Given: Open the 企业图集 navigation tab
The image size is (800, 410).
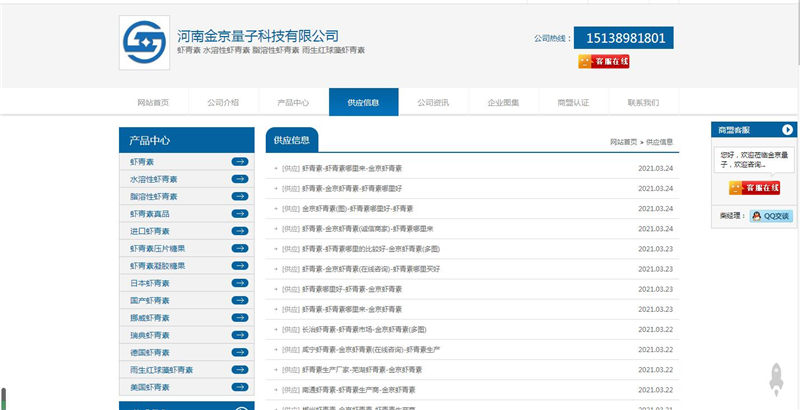Looking at the screenshot, I should pos(503,103).
